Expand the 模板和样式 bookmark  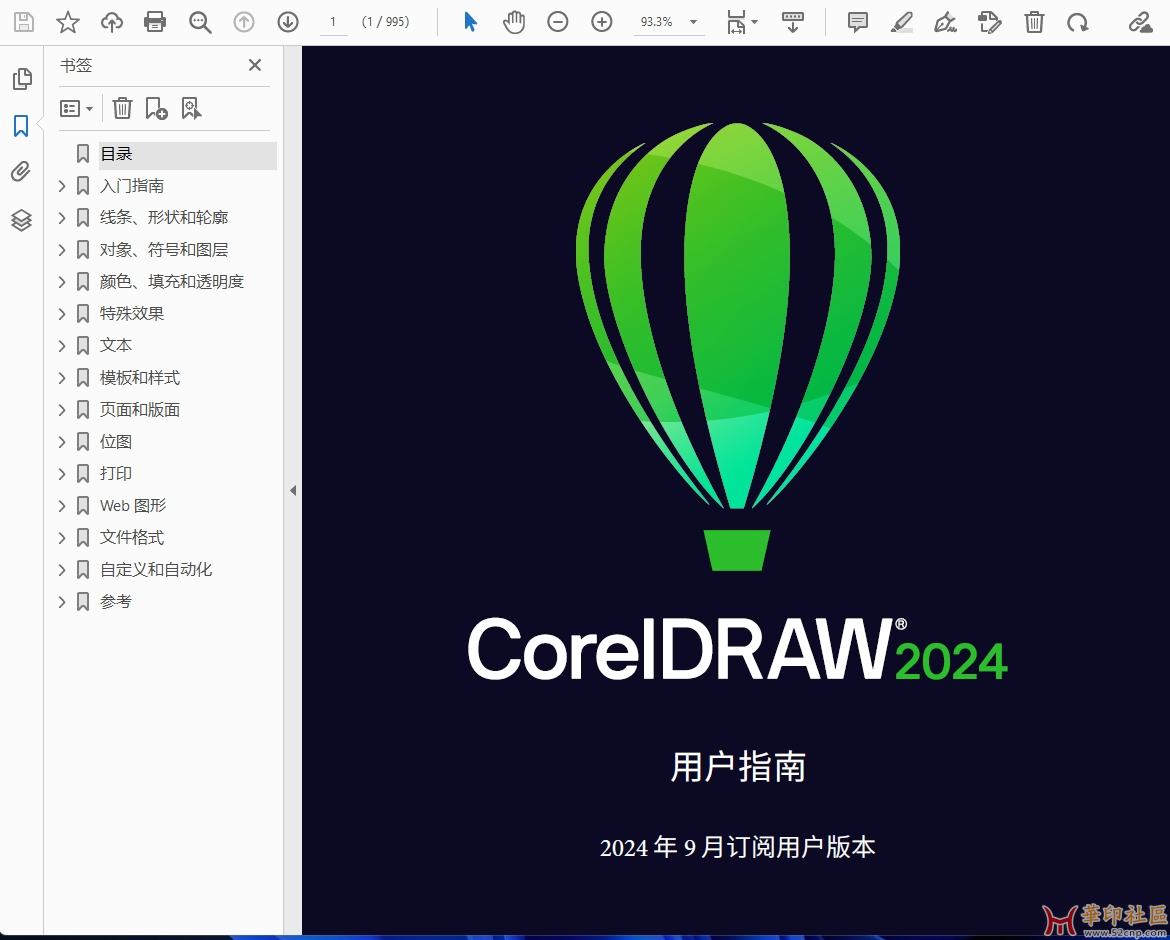[63, 378]
